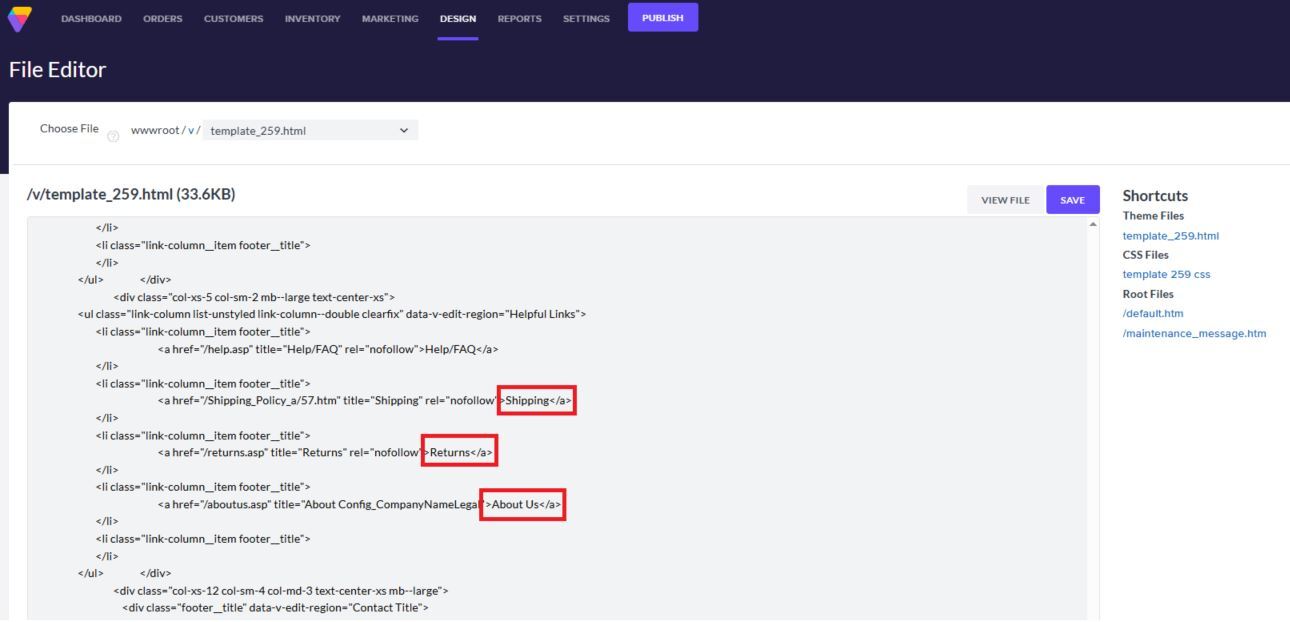Select the Design menu item
This screenshot has height=622, width=1290.
(x=457, y=19)
